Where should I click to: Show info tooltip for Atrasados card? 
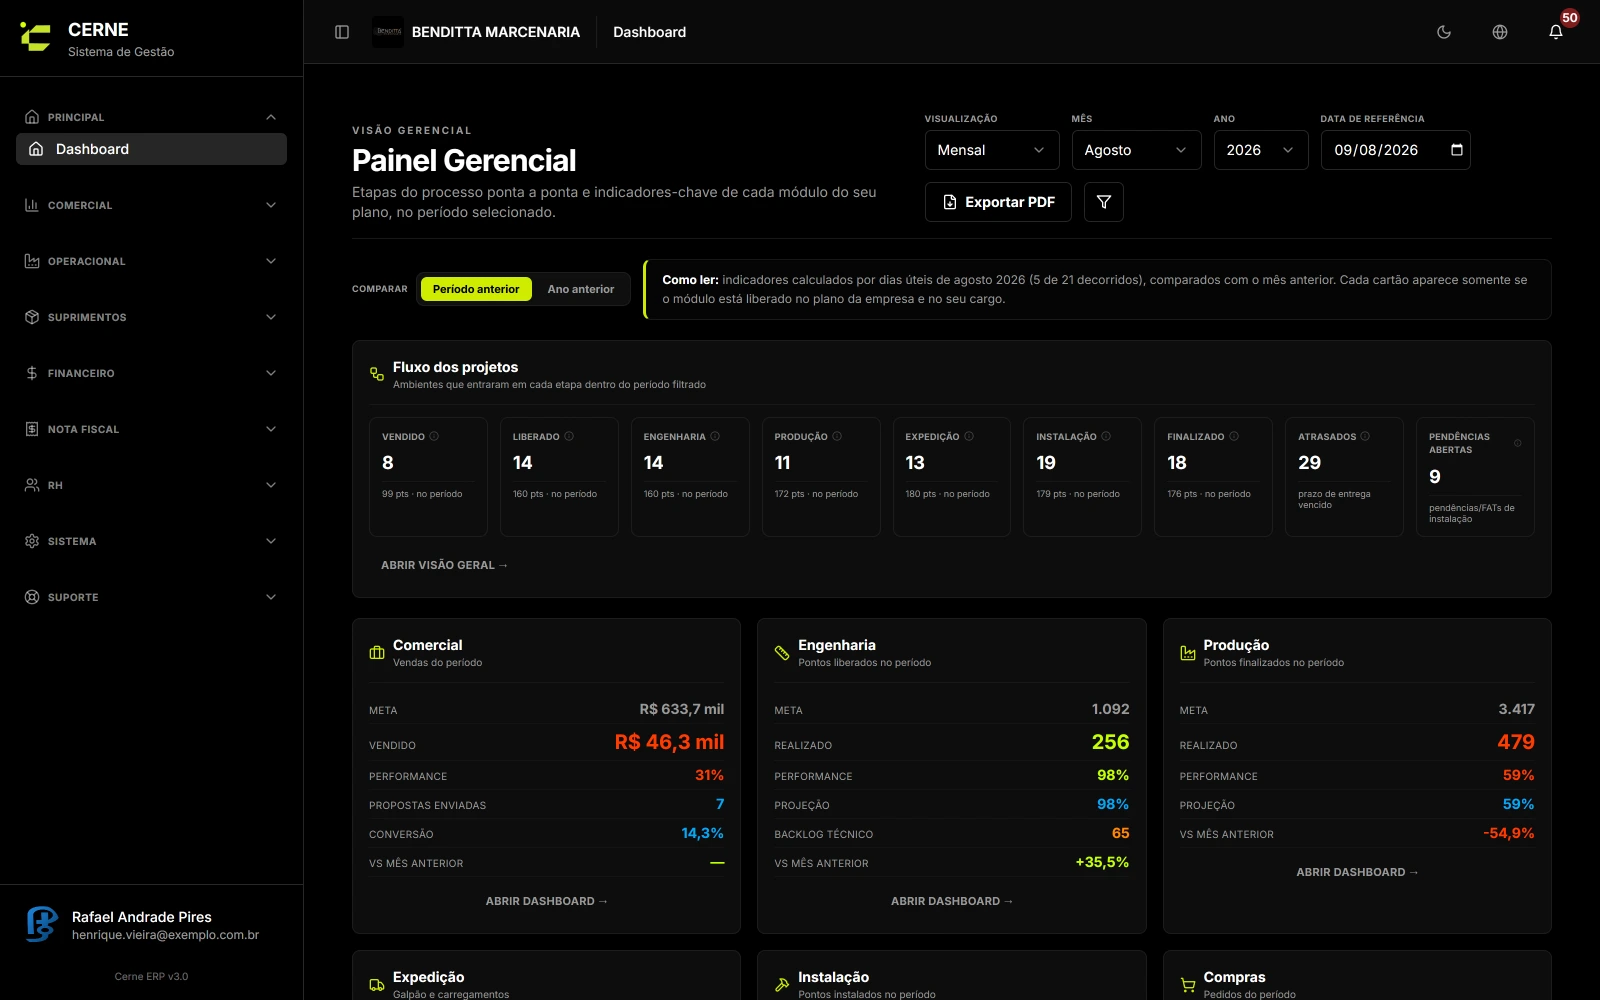point(1365,436)
